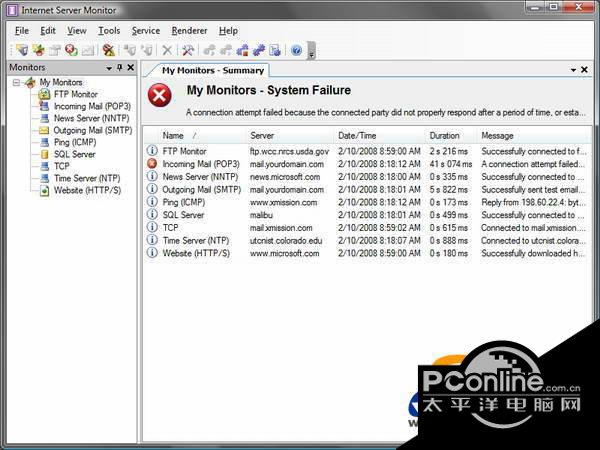Select Ping (ICMP) in the tree
This screenshot has height=450, width=600.
(x=75, y=142)
